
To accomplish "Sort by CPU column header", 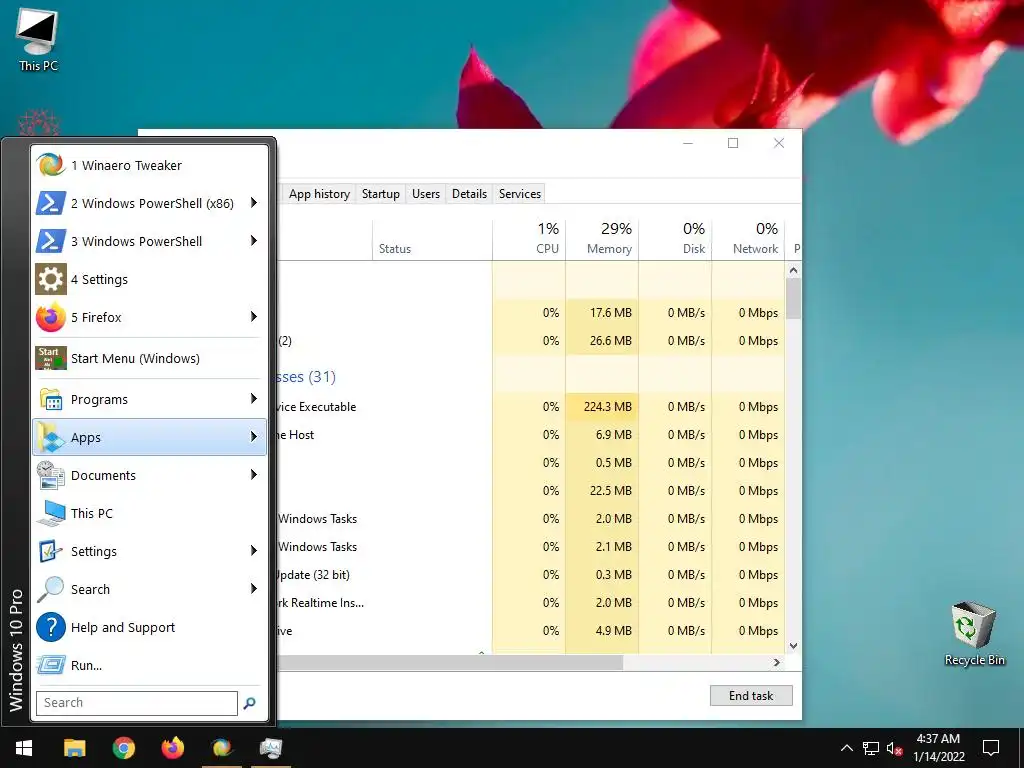I will coord(529,238).
